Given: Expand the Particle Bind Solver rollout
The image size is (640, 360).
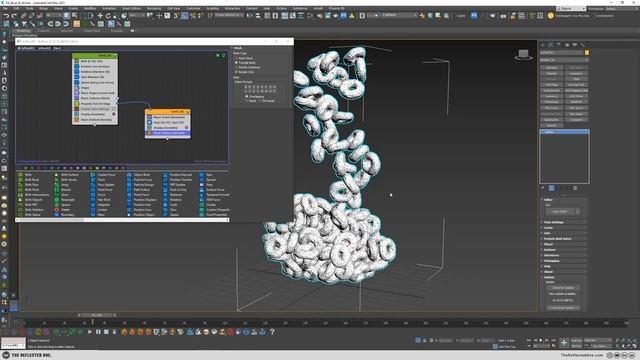Looking at the screenshot, I should [x=564, y=239].
